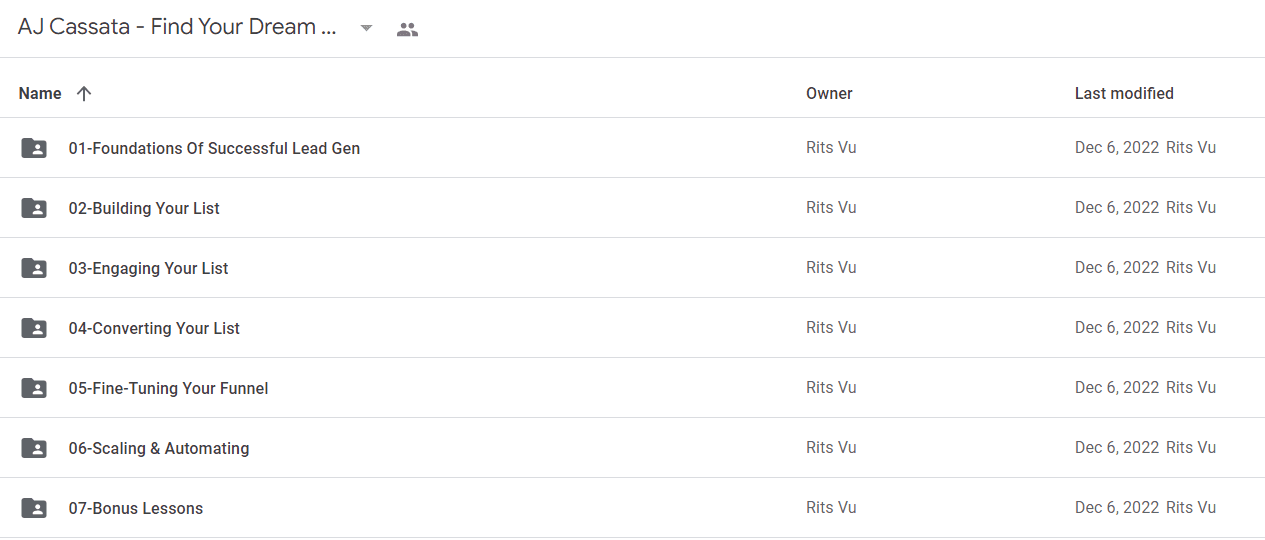Image resolution: width=1265 pixels, height=540 pixels.
Task: Select shared folder icon for 03-Engaging Your List
Action: point(34,268)
